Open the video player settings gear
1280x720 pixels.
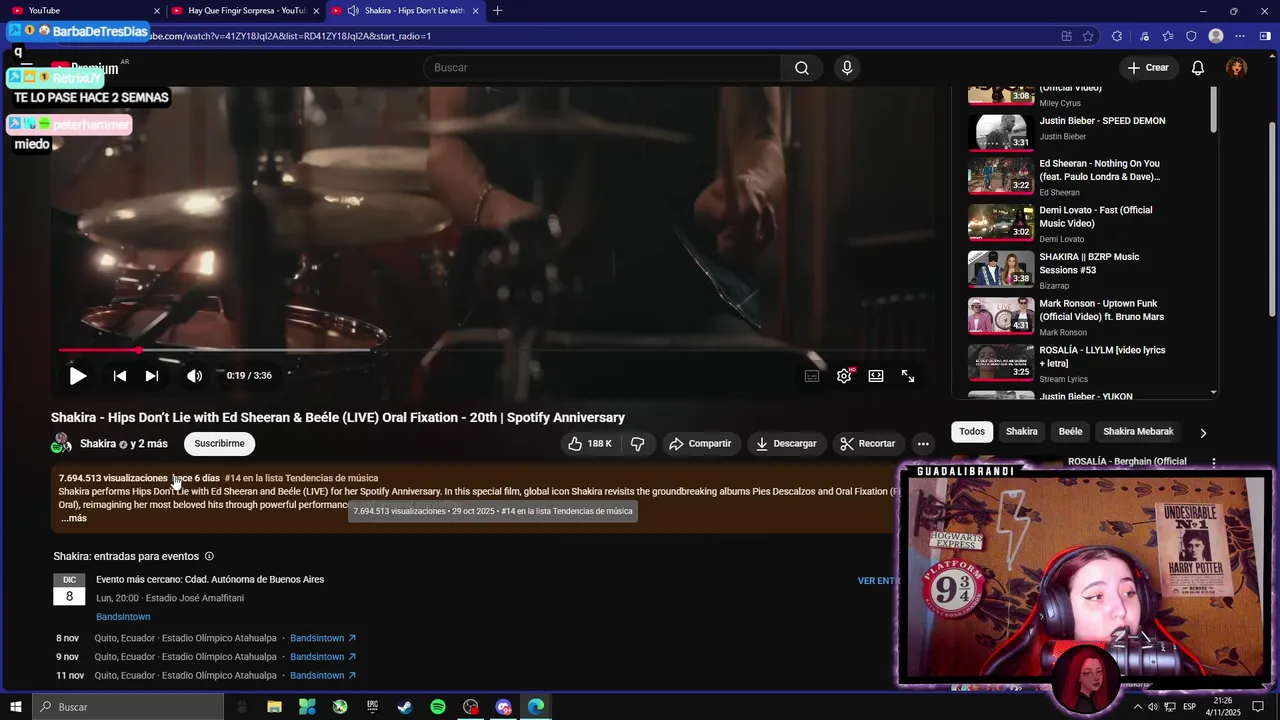[x=844, y=376]
